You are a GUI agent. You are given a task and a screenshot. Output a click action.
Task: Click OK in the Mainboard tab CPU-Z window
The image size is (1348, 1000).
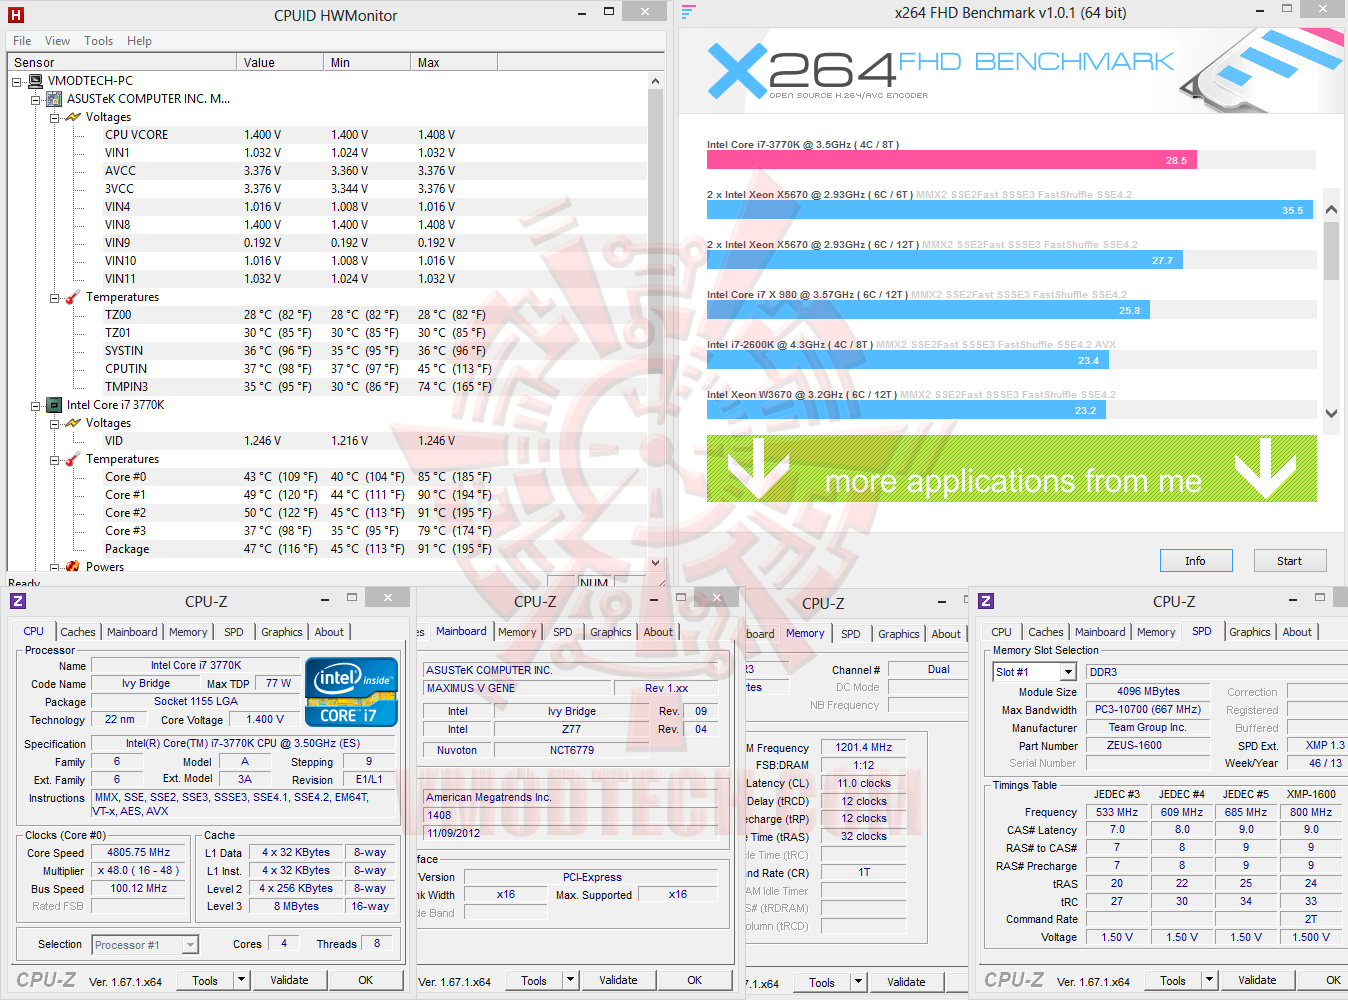coord(695,980)
